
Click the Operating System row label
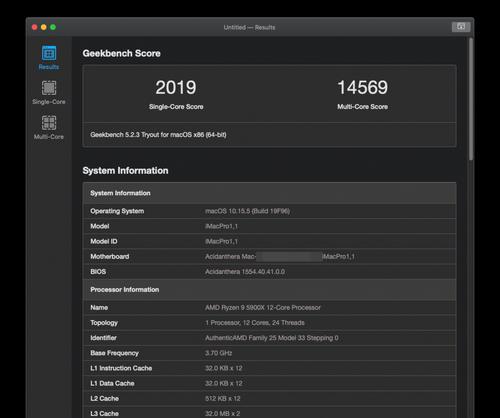click(x=117, y=211)
